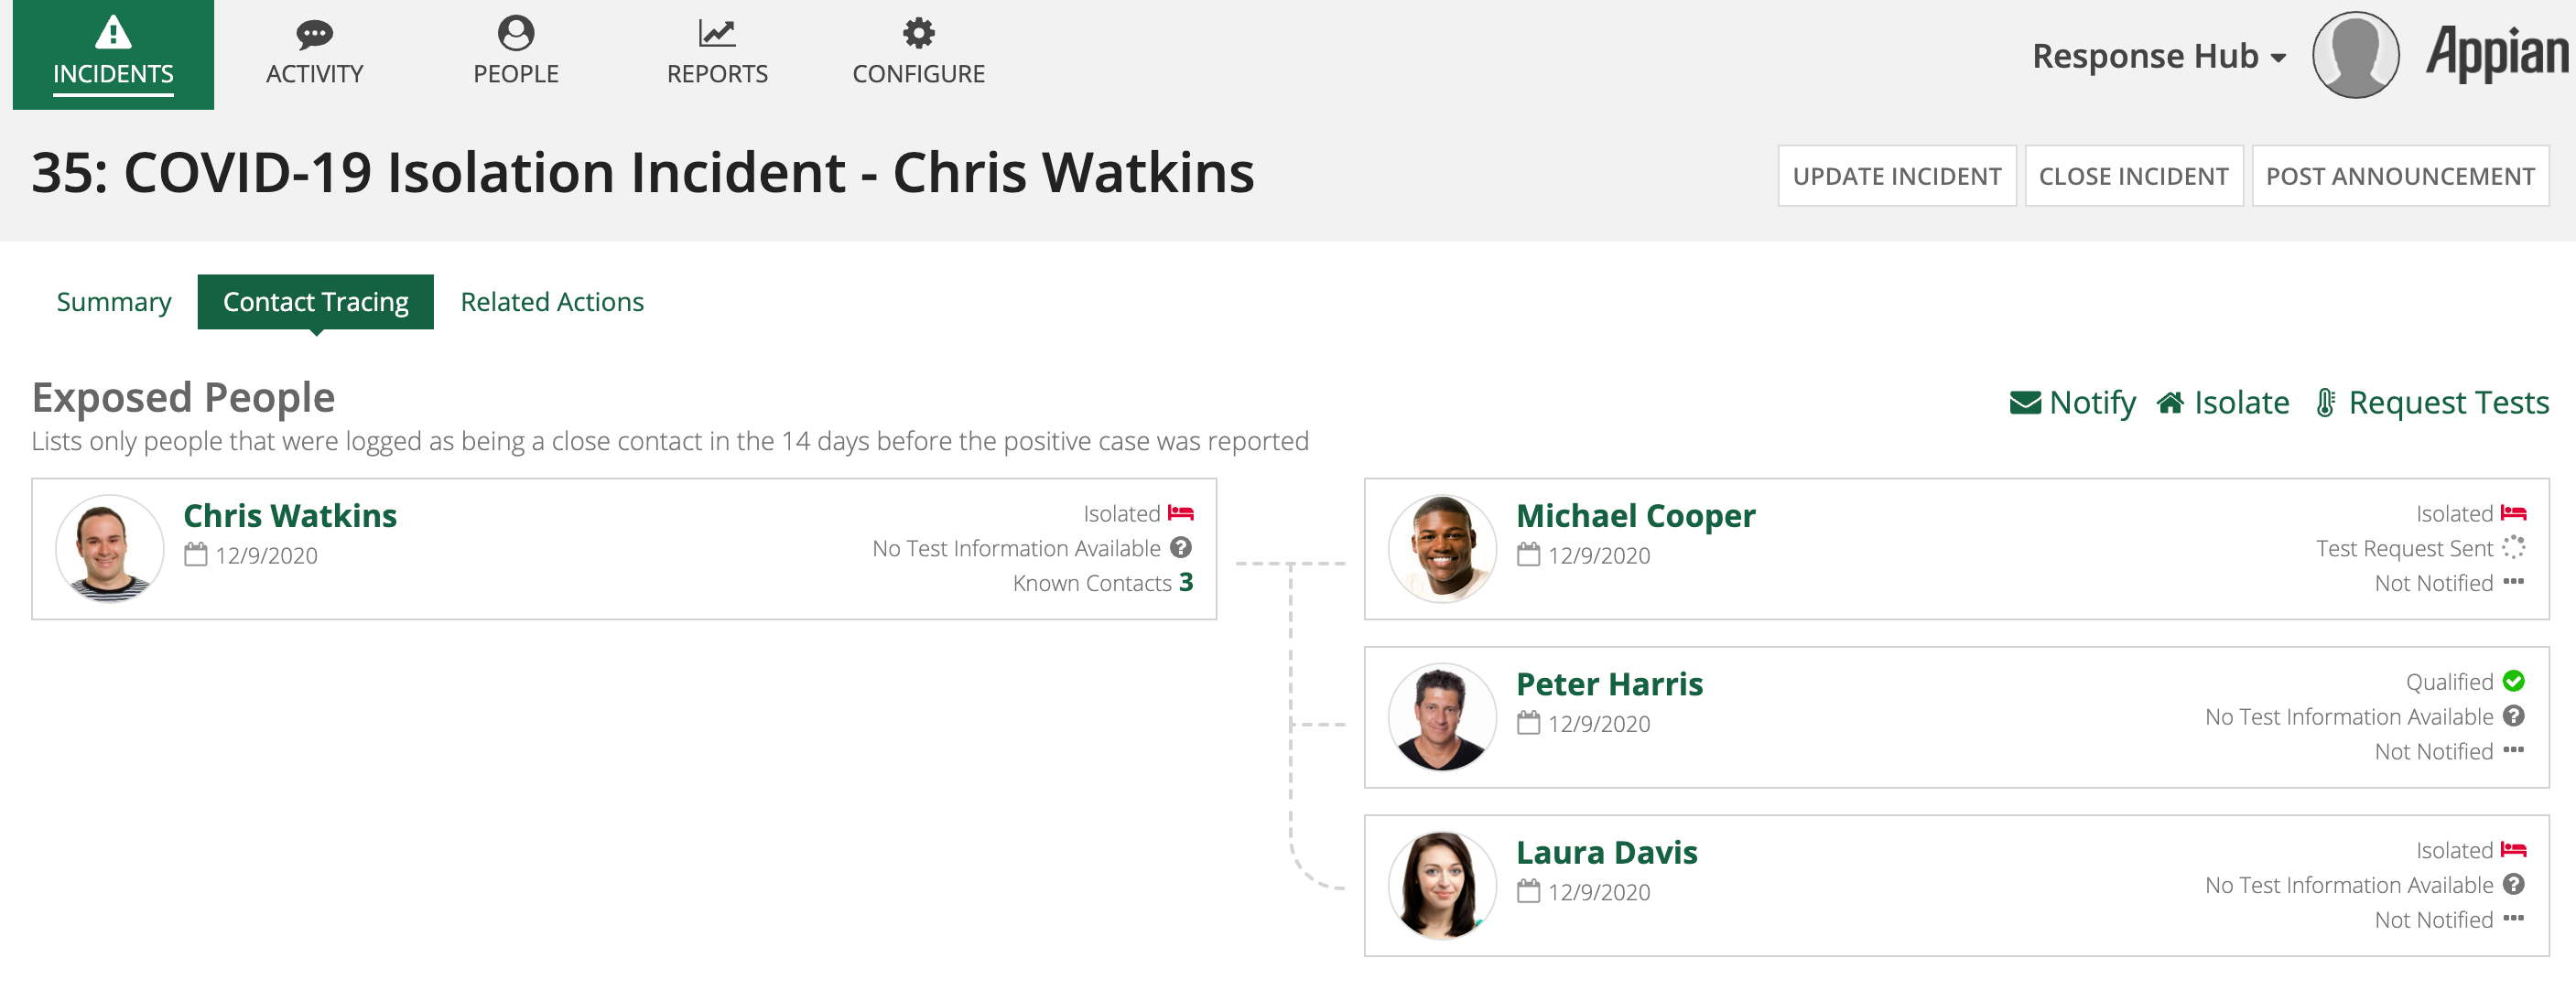Switch to the Related Actions tab
The width and height of the screenshot is (2576, 990).
pyautogui.click(x=550, y=302)
